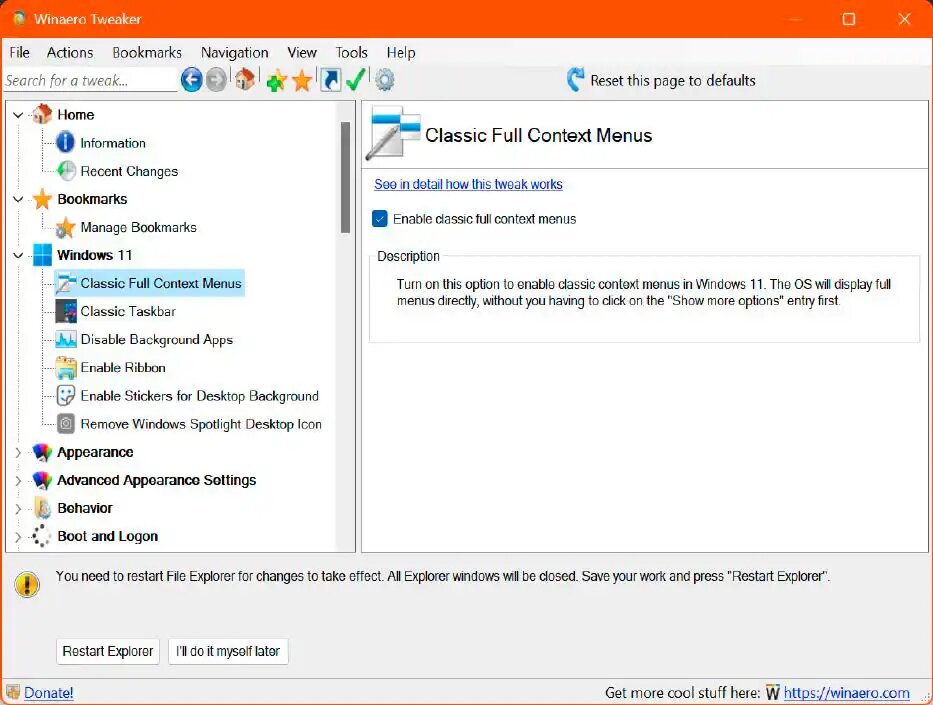Click I'll do it myself later
The width and height of the screenshot is (933, 705).
pos(228,651)
